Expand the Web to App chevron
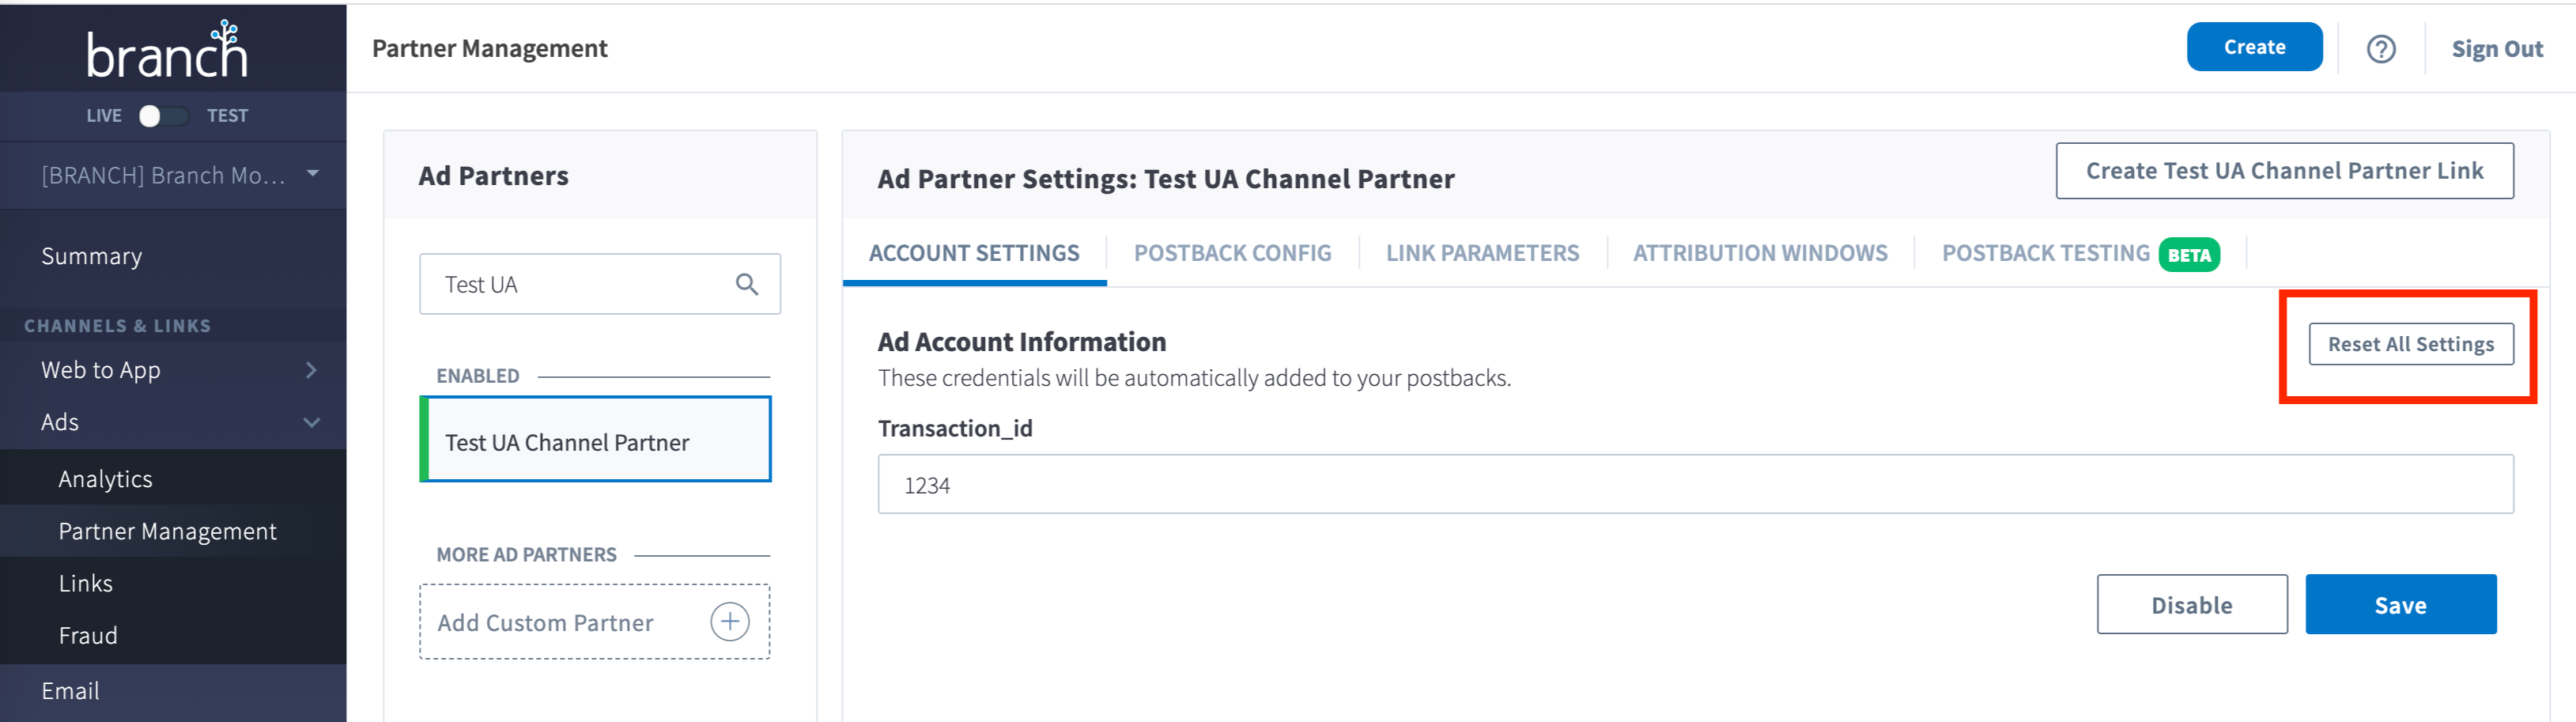The width and height of the screenshot is (2576, 722). point(311,370)
